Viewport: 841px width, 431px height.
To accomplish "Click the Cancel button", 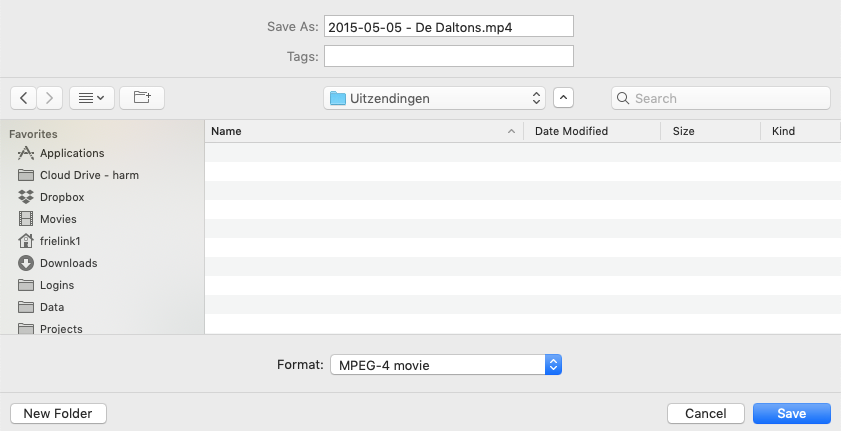I will click(706, 413).
